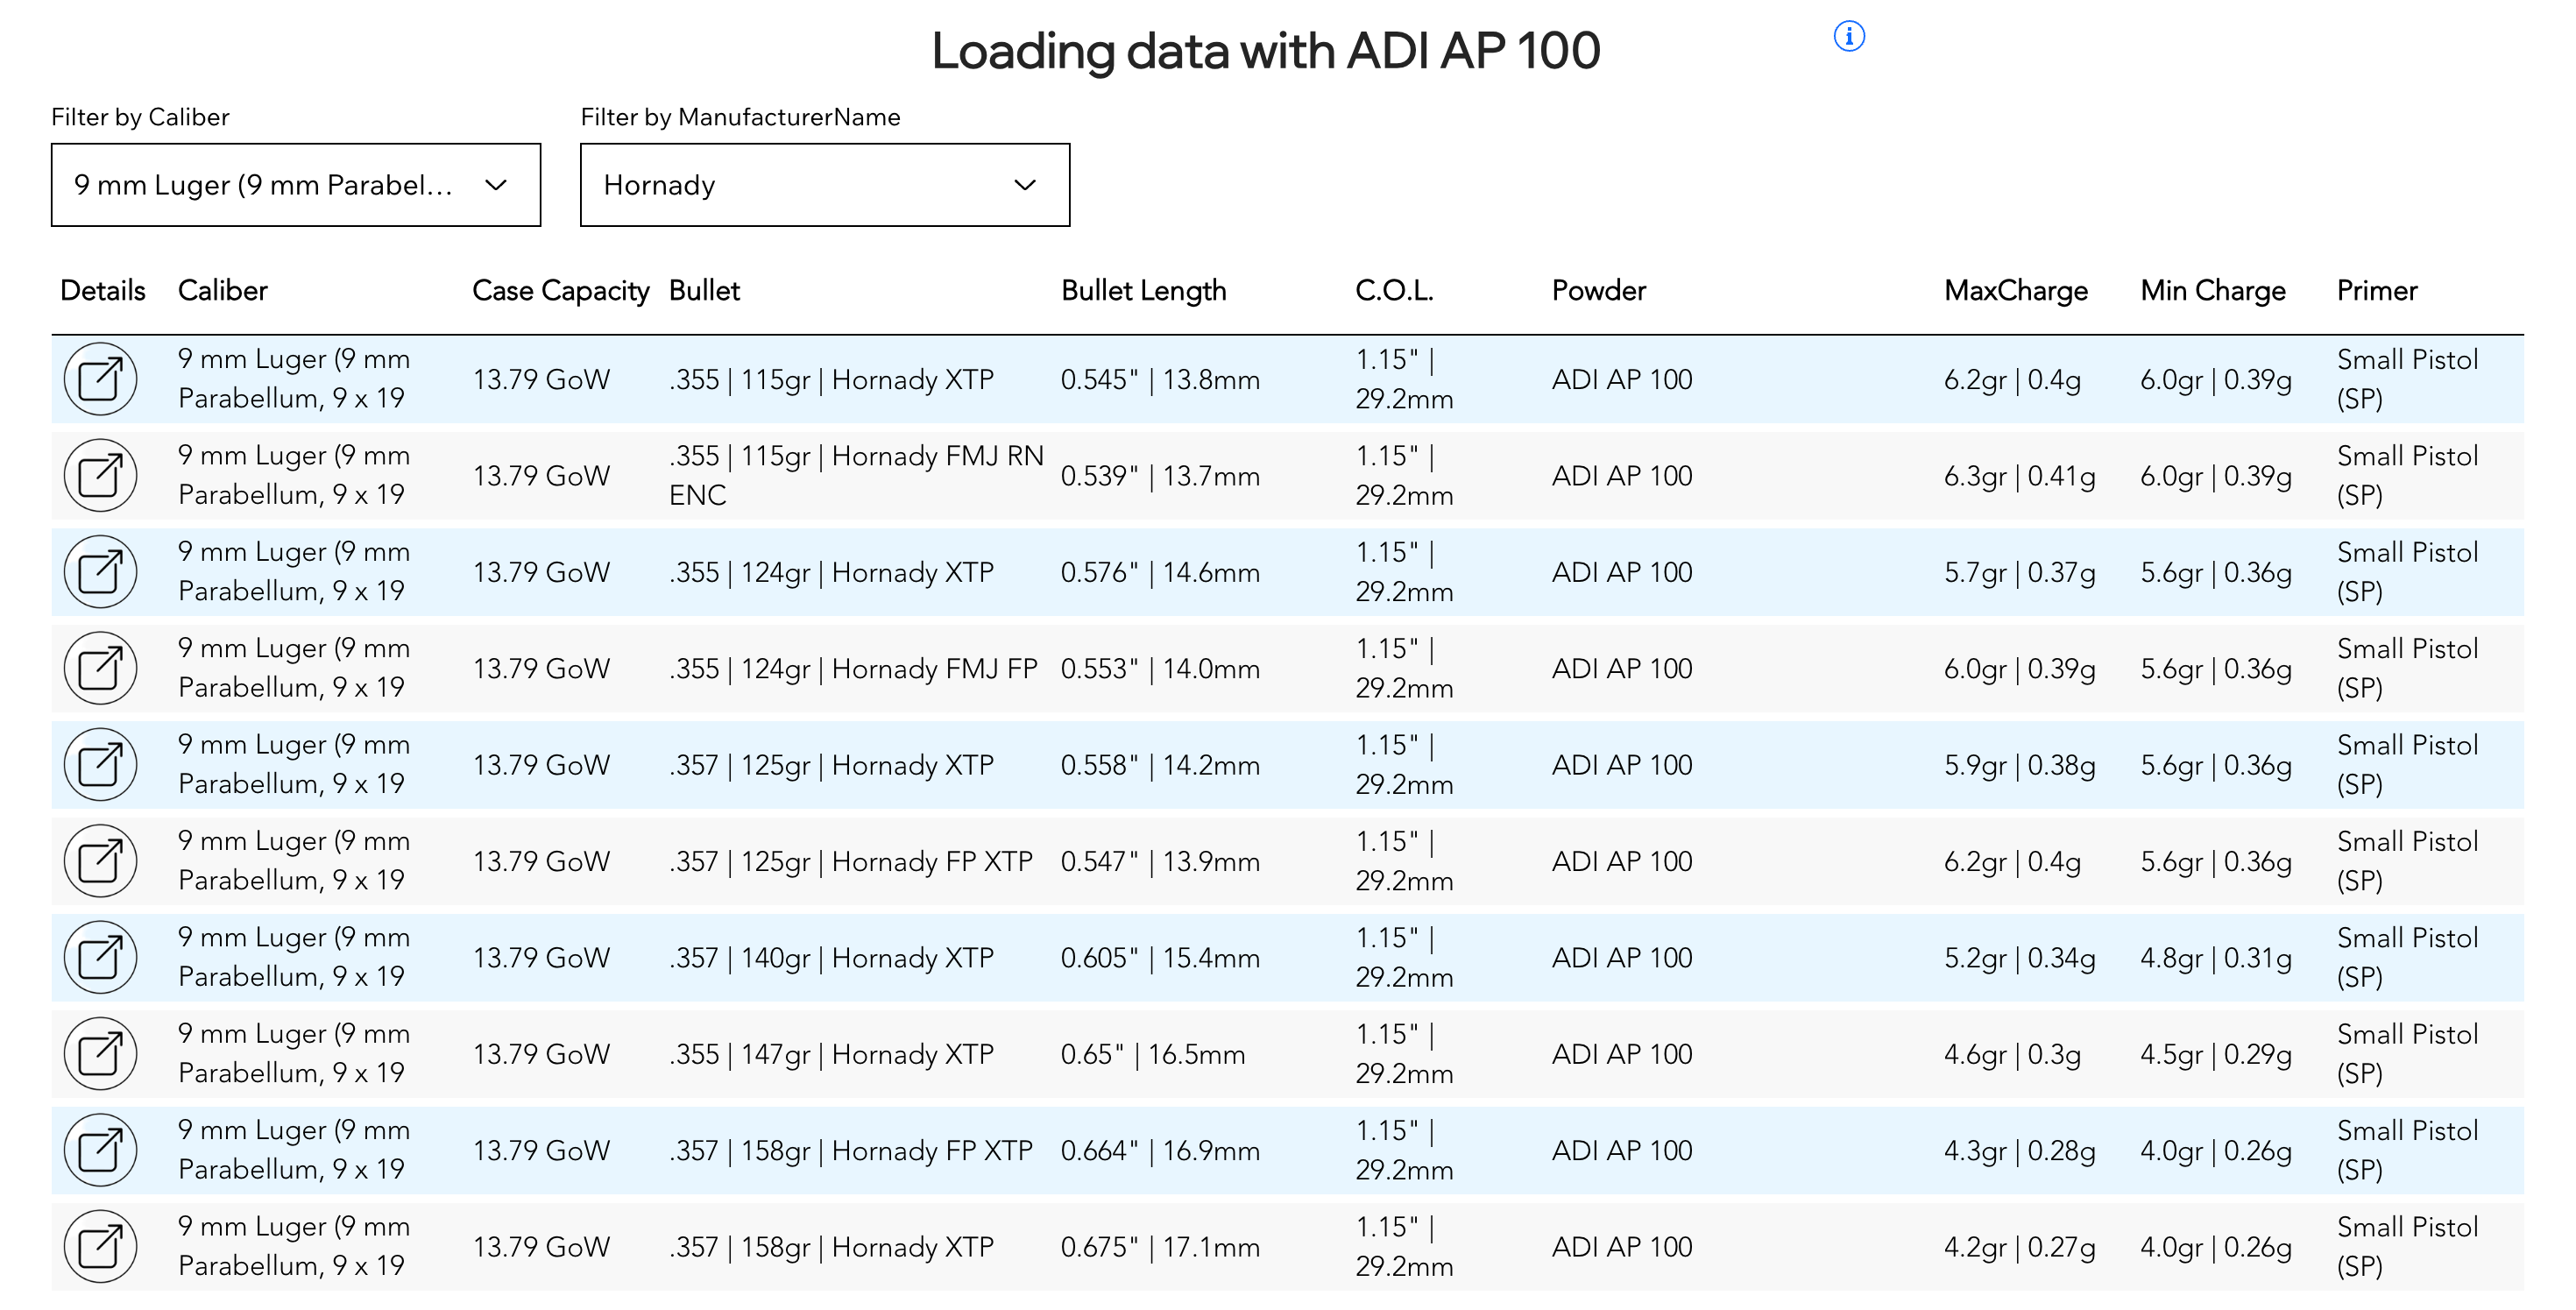Click the Case Capacity column header
This screenshot has width=2576, height=1310.
[561, 291]
